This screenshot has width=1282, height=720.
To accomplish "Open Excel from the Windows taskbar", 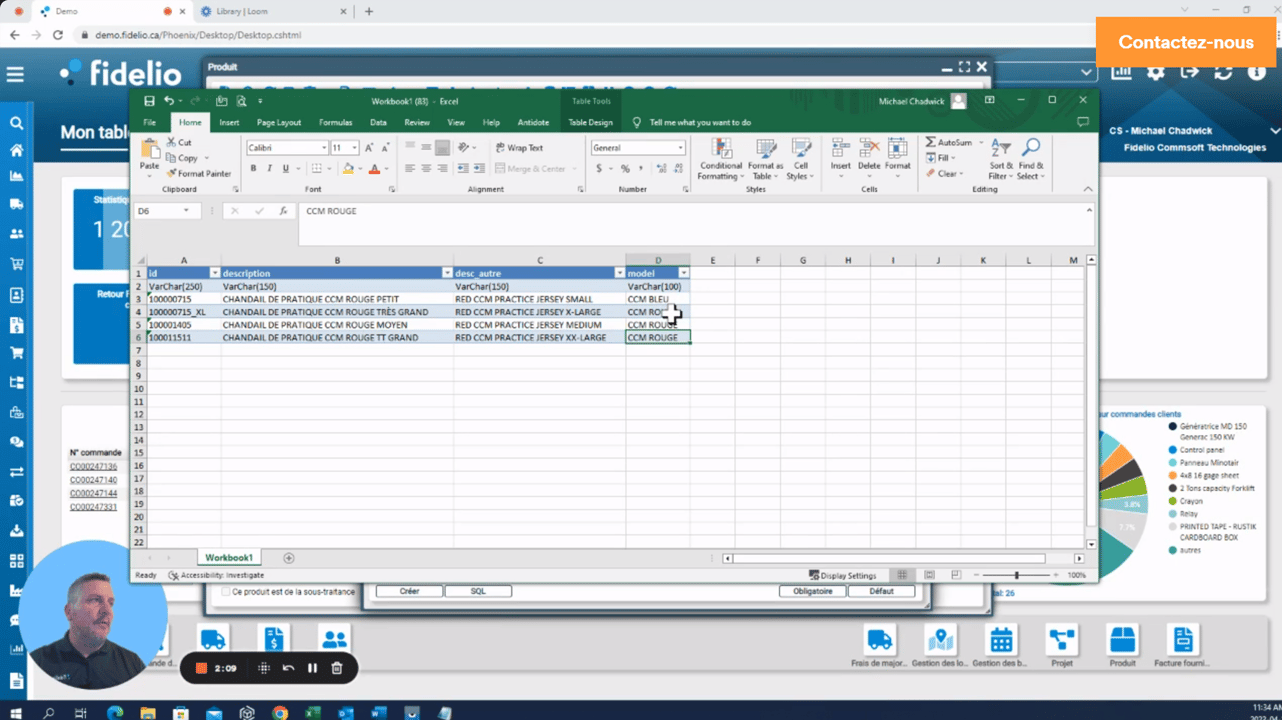I will 312,712.
